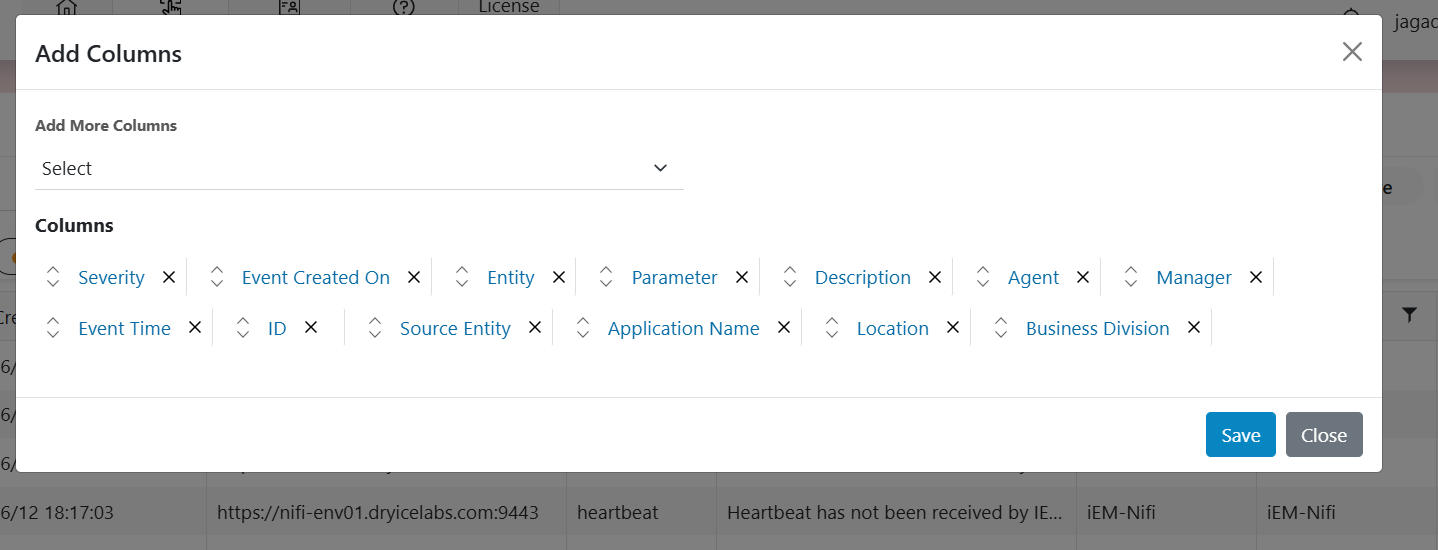Click the reorder arrows beside Event Time
Screen dimensions: 1438x550
pos(54,328)
